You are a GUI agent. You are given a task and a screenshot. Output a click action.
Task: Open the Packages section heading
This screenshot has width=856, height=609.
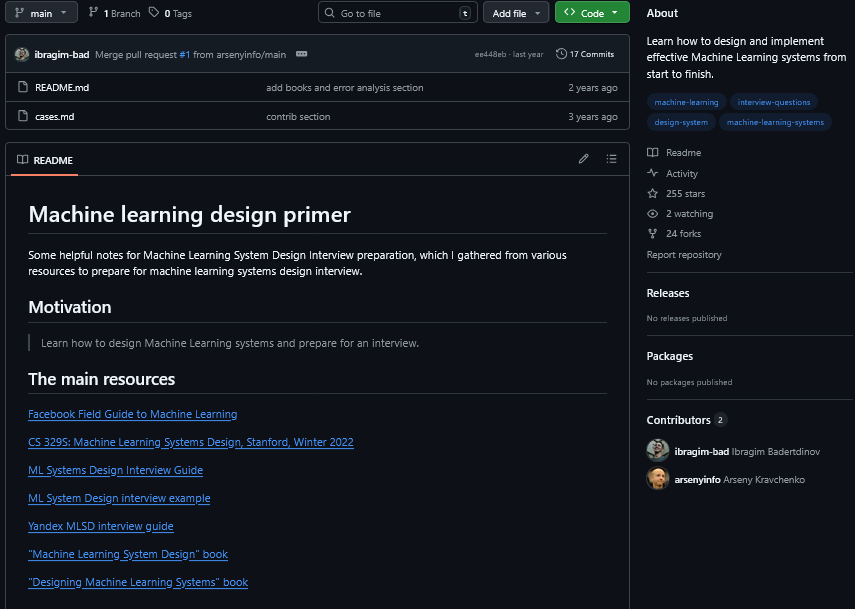pyautogui.click(x=670, y=356)
